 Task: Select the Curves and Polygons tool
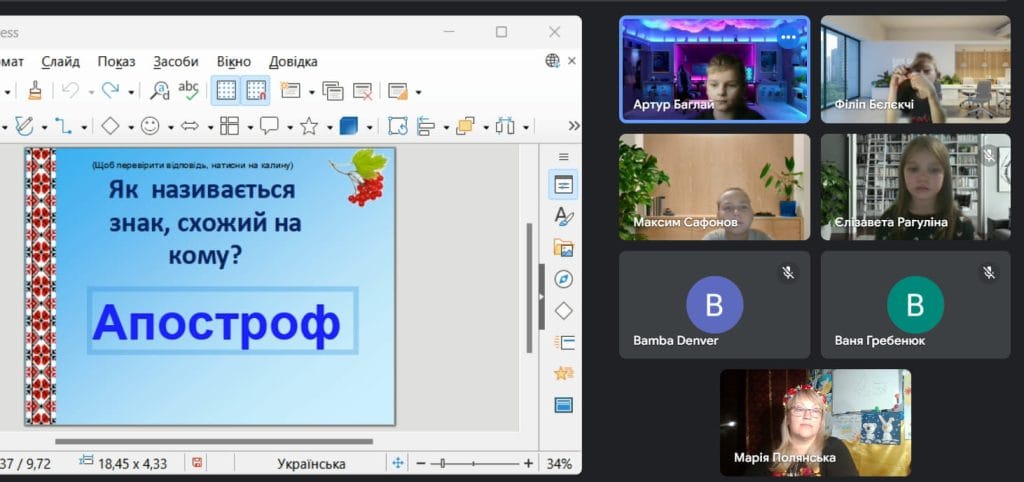click(24, 125)
